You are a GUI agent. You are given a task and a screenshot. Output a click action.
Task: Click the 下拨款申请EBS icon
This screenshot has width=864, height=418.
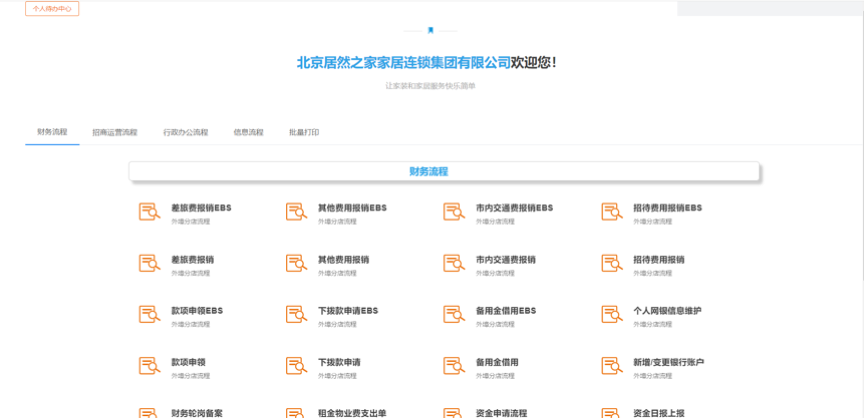click(x=296, y=315)
